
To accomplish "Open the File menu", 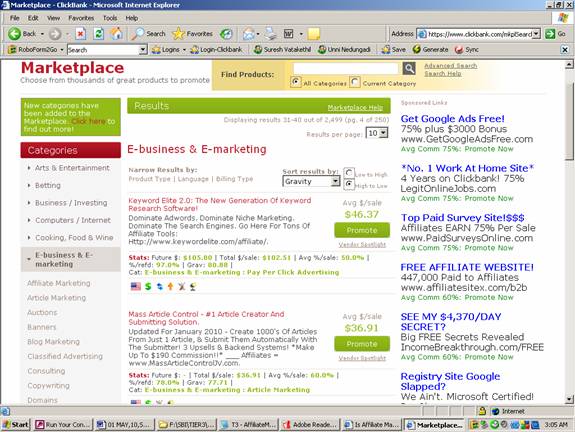I will click(15, 18).
